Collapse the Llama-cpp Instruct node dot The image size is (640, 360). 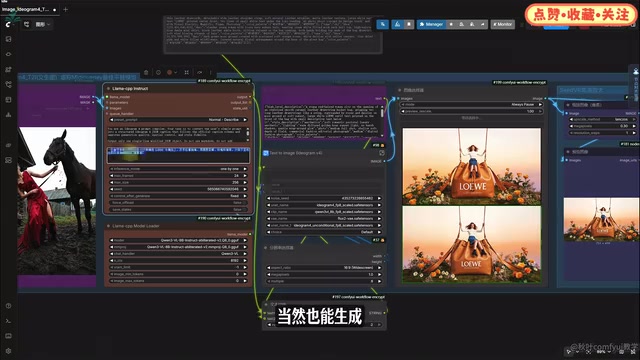(108, 89)
